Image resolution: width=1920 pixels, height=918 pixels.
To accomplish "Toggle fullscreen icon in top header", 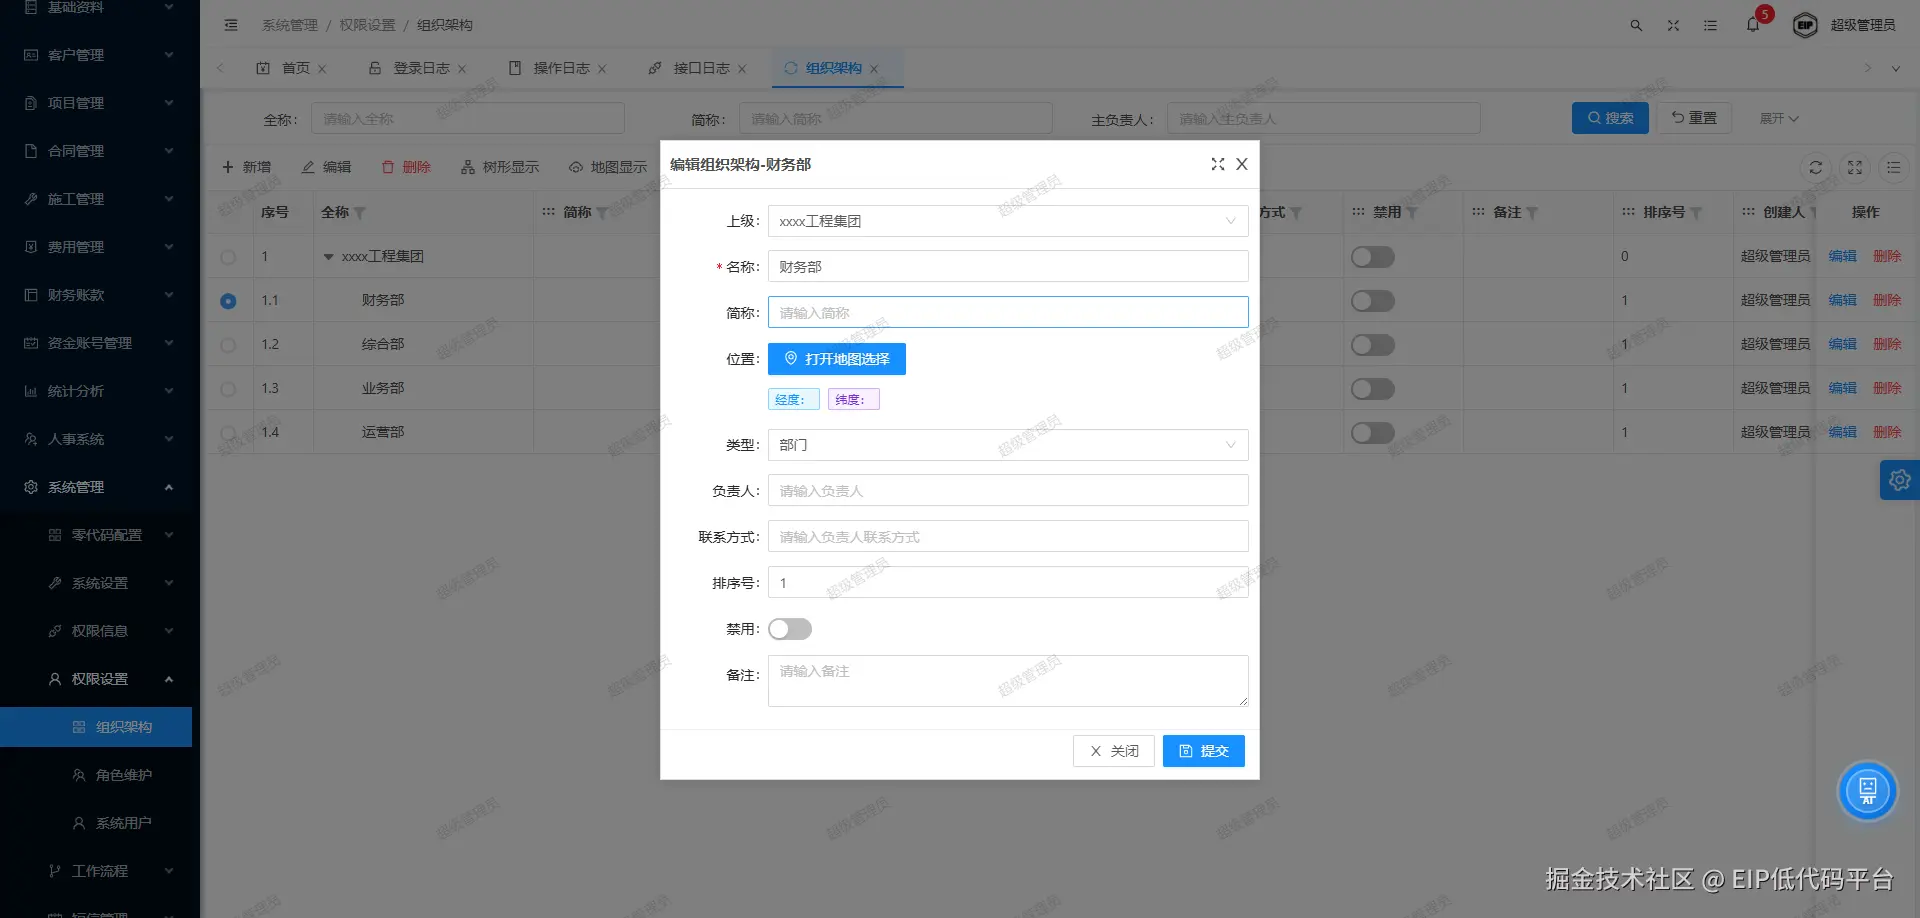I will 1673,25.
